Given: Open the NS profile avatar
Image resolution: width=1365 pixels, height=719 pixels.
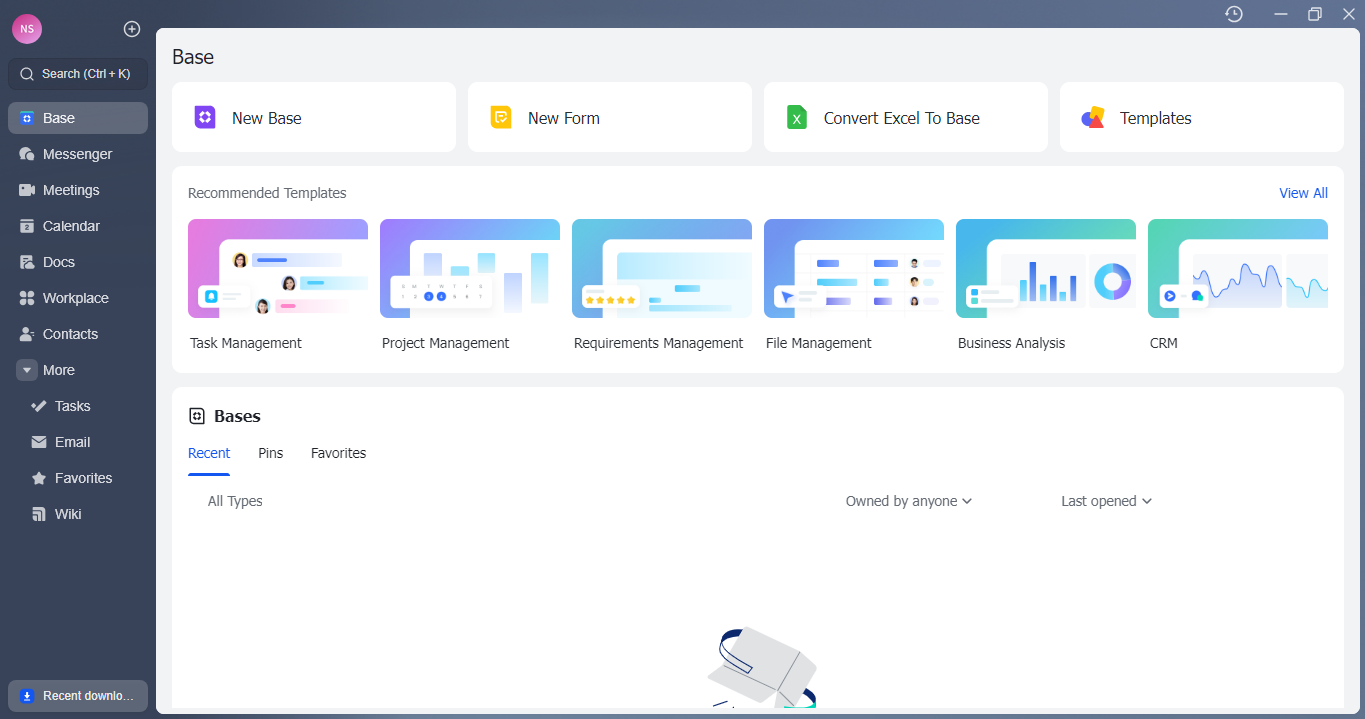Looking at the screenshot, I should [x=27, y=29].
